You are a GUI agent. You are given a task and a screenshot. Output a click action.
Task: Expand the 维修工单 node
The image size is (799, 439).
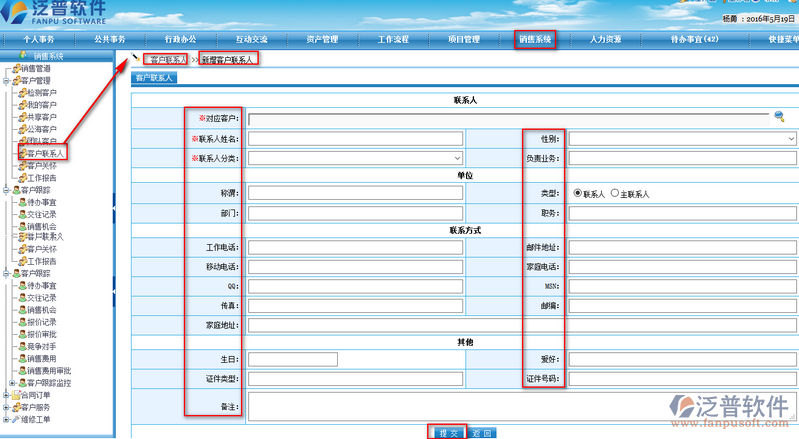(6, 420)
